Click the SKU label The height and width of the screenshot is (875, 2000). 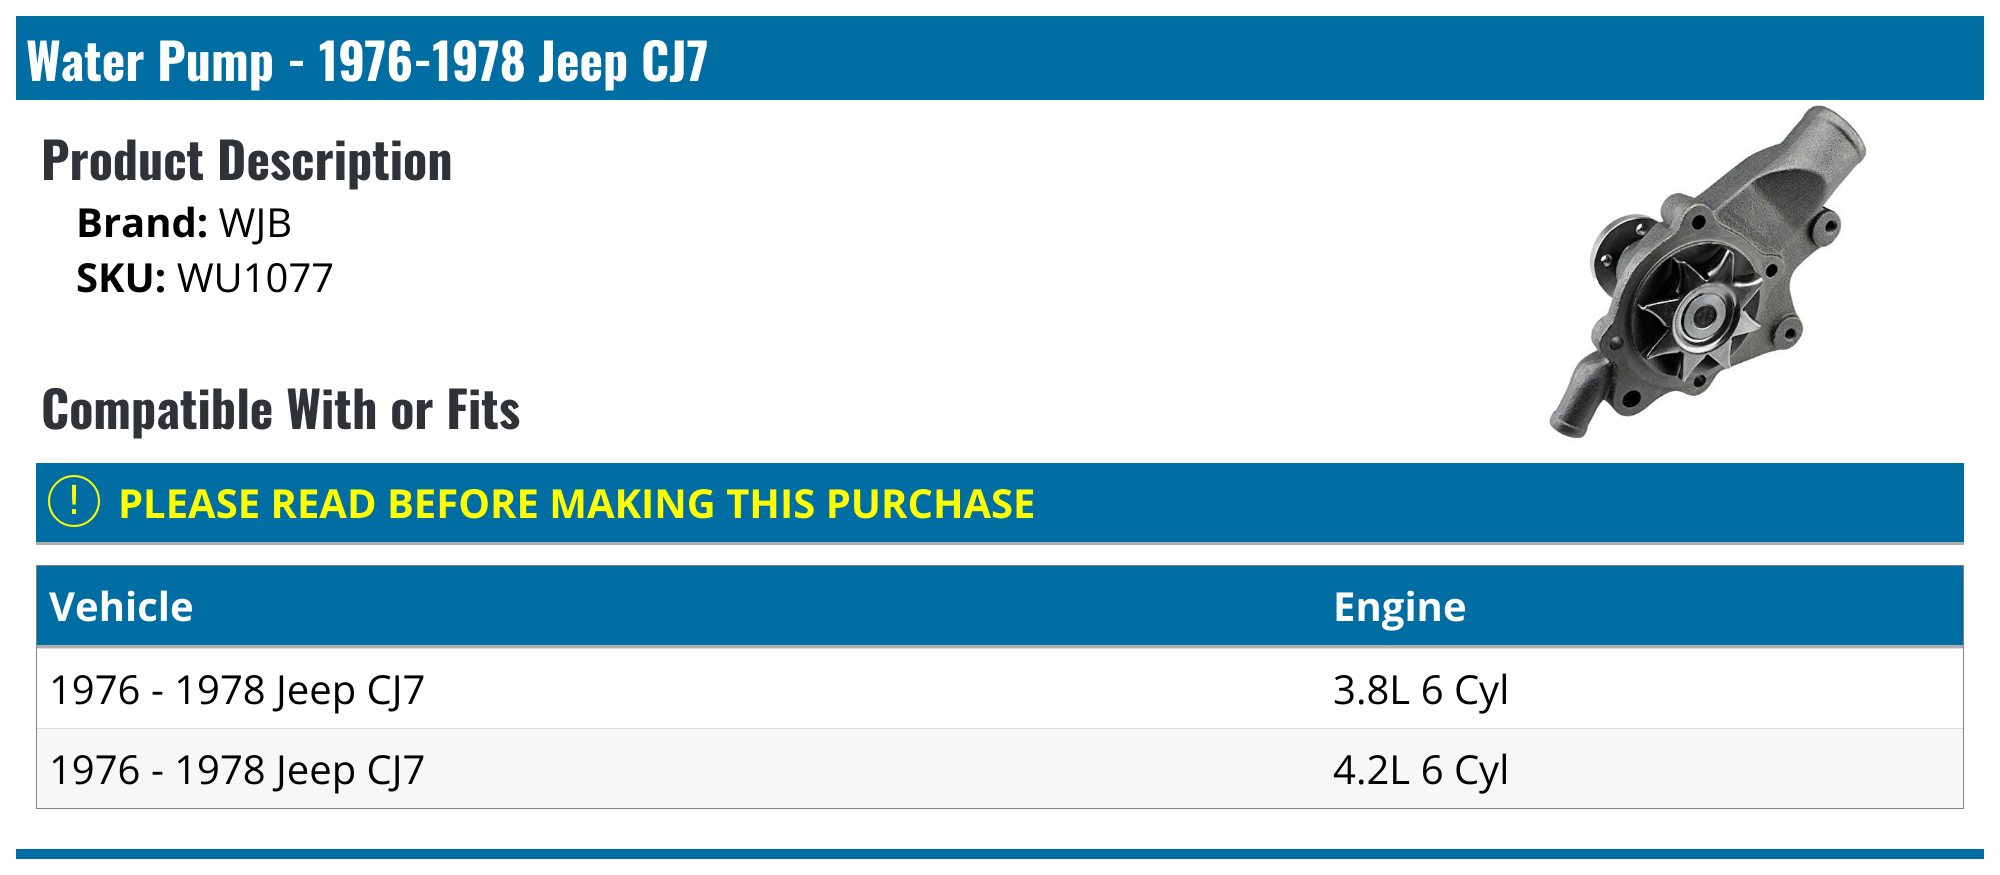[121, 278]
